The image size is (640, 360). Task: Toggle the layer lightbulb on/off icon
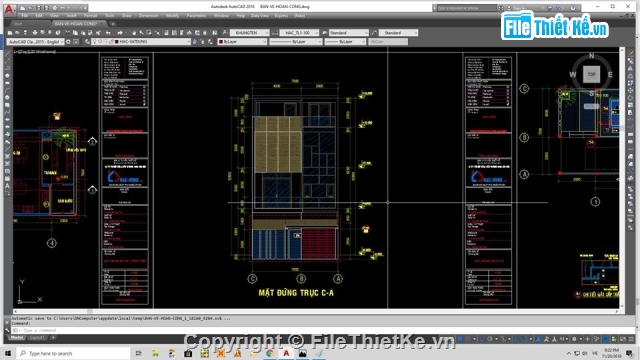pos(95,42)
